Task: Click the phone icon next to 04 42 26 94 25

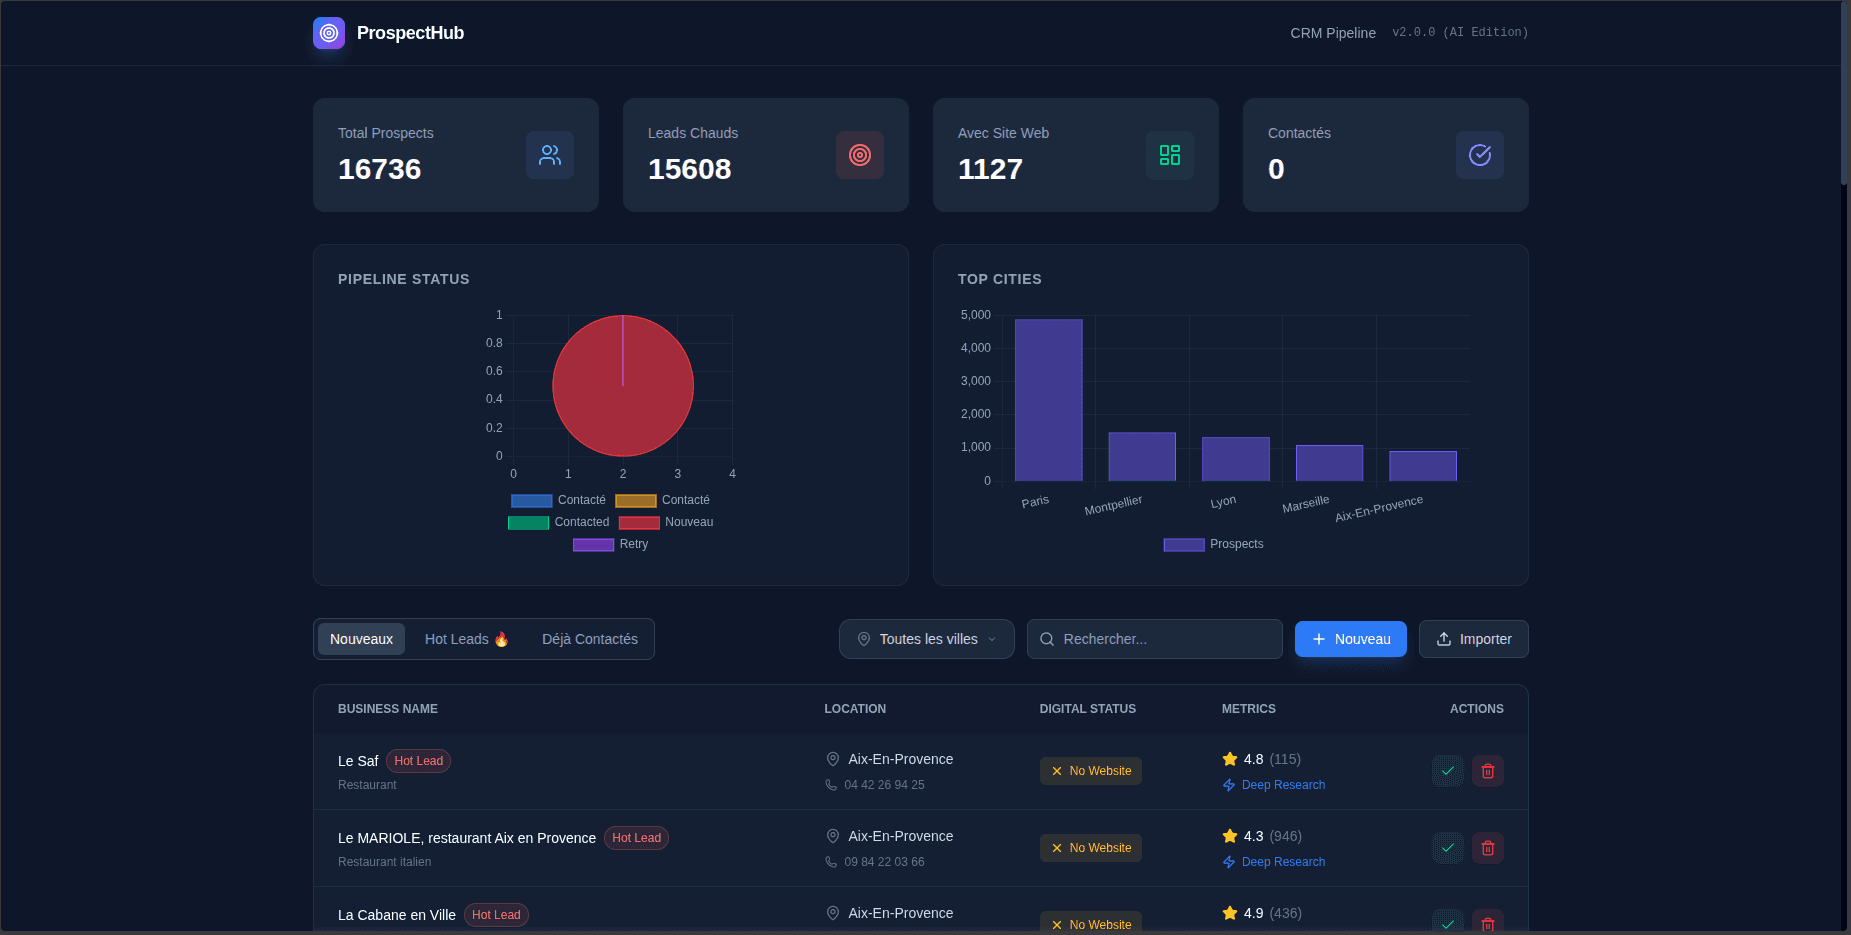Action: [830, 785]
